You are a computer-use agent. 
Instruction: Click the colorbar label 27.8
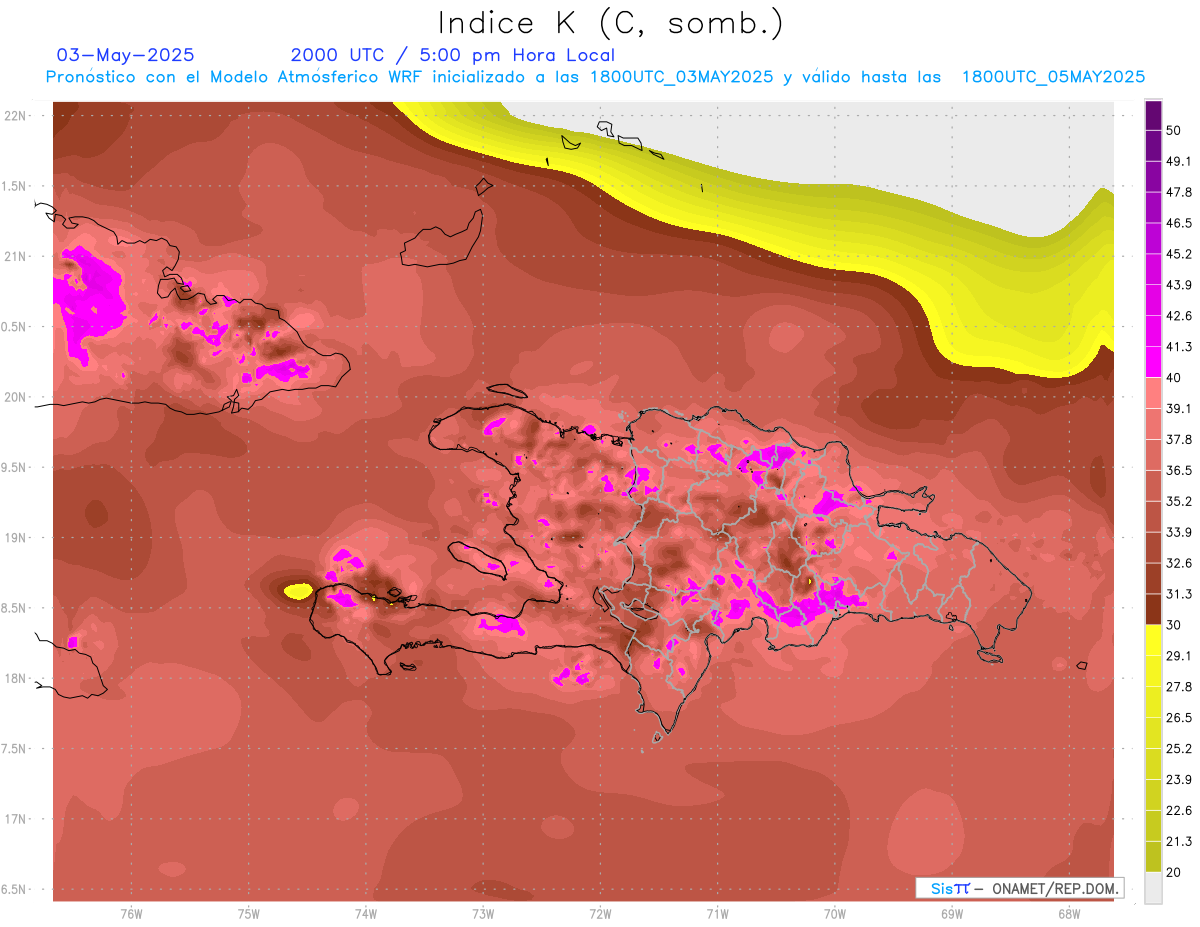pos(1180,687)
